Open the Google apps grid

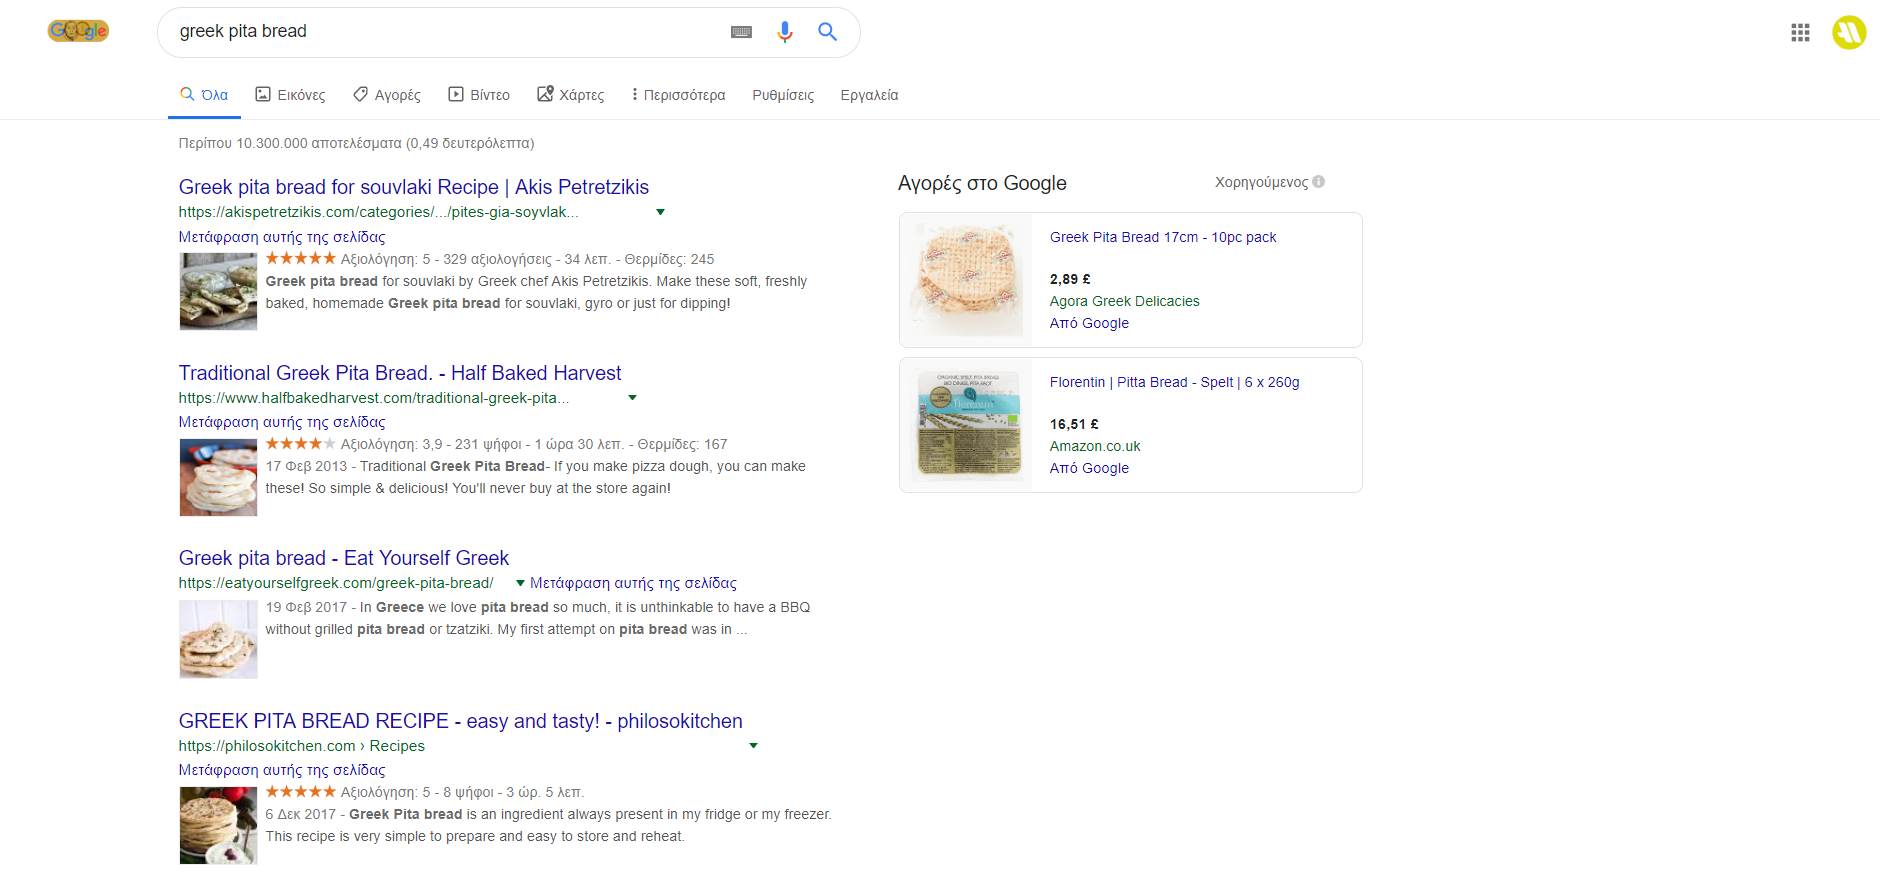coord(1800,33)
